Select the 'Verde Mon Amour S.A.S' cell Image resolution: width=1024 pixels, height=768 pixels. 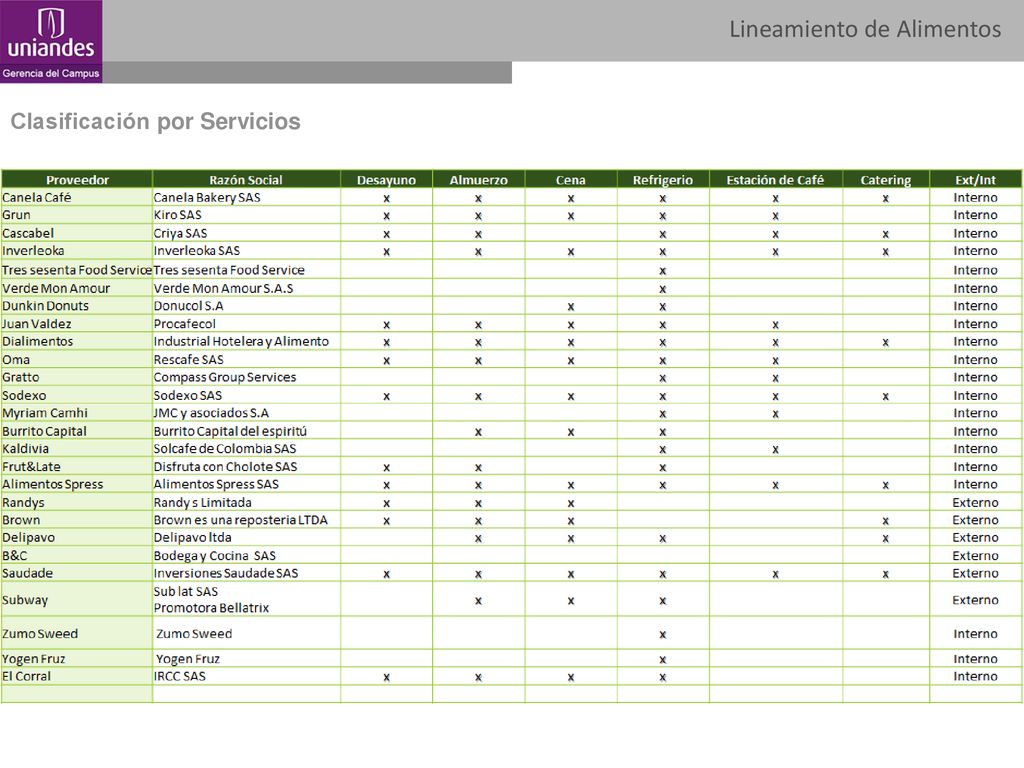pos(246,288)
